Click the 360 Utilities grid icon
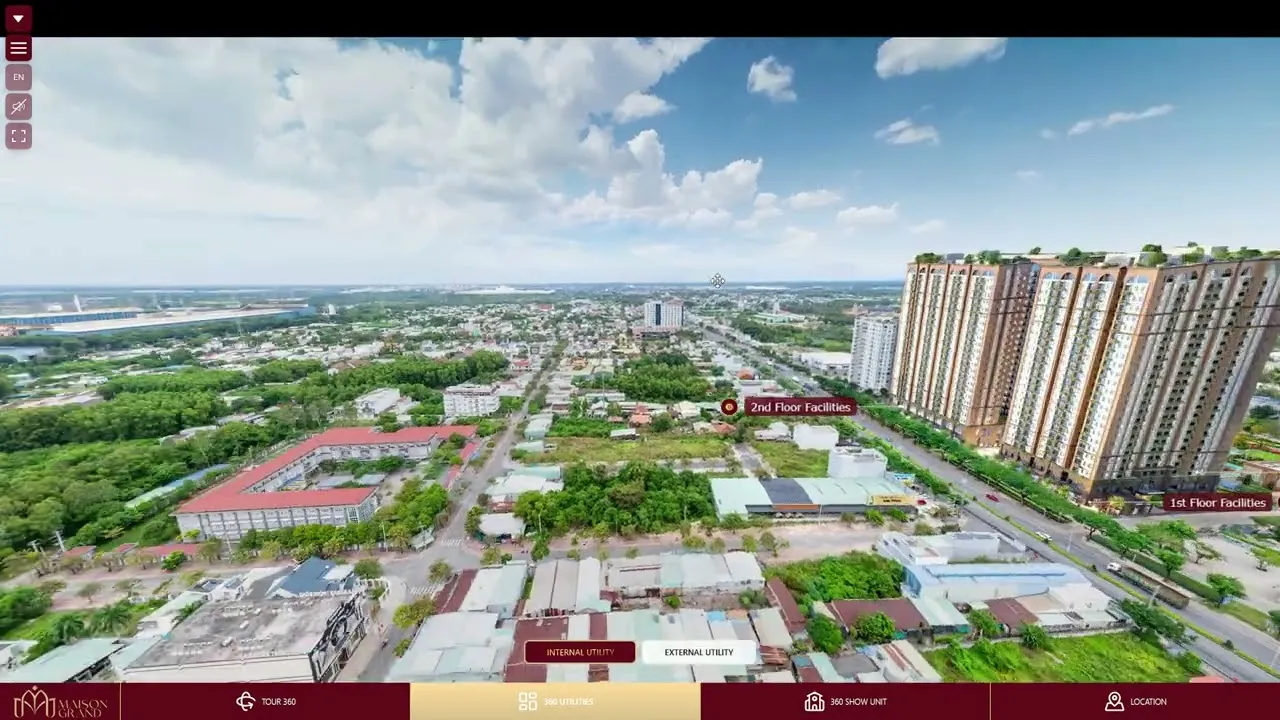 pyautogui.click(x=528, y=702)
